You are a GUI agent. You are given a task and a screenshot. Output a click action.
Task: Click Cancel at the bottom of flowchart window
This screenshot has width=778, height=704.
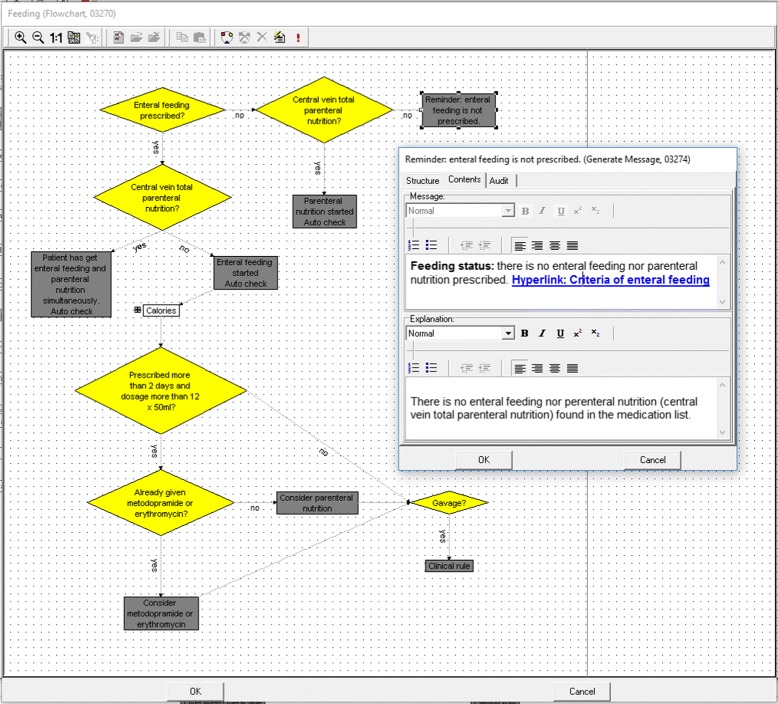[x=582, y=691]
